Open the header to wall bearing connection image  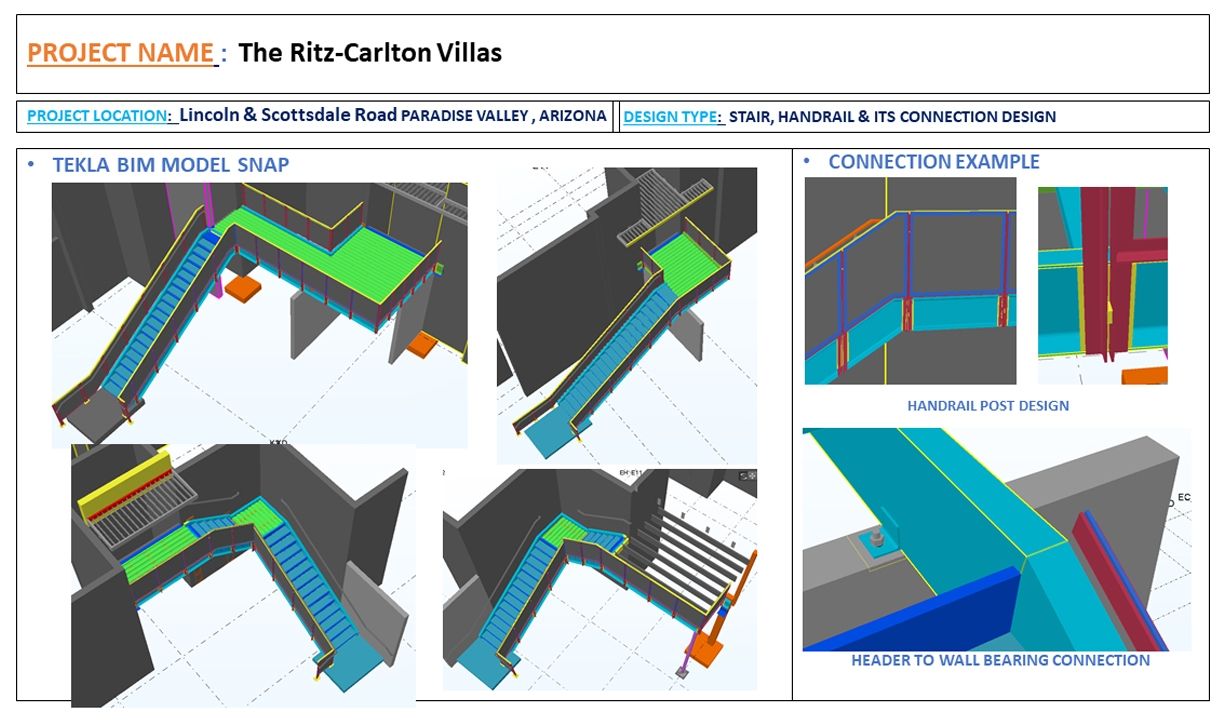(997, 540)
